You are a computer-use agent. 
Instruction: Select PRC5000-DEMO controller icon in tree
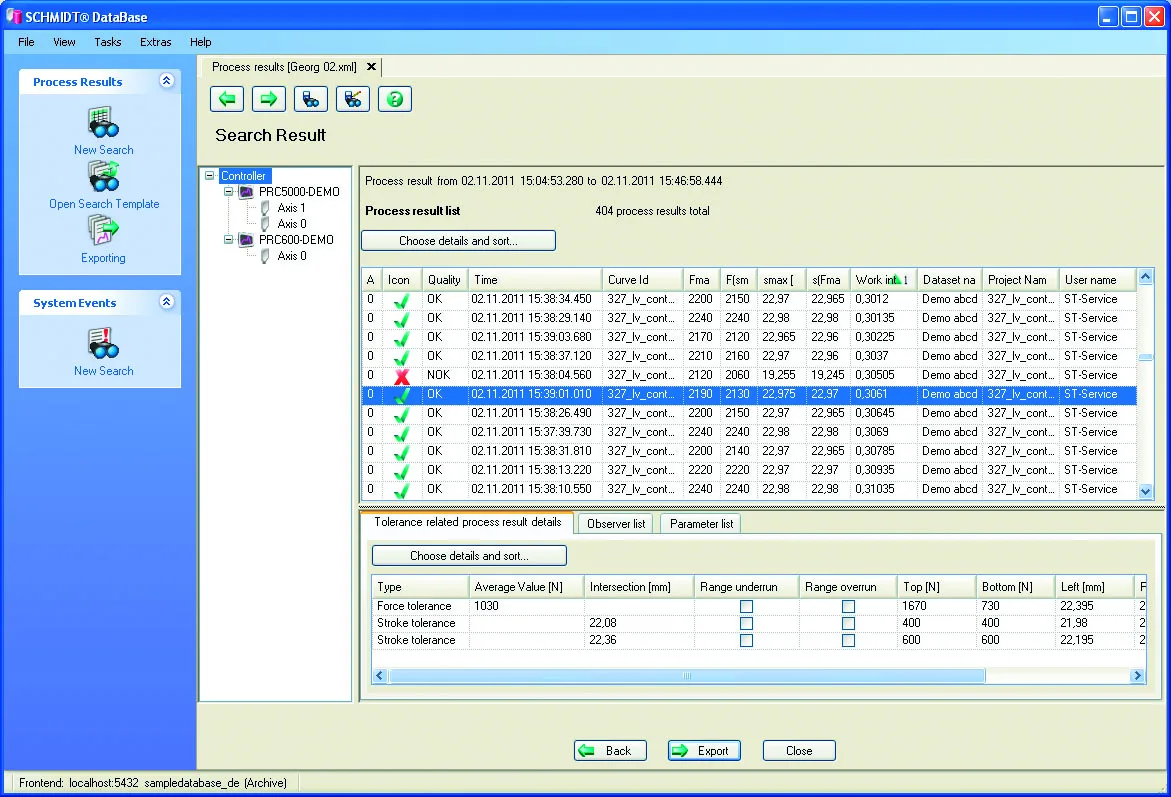pyautogui.click(x=246, y=192)
